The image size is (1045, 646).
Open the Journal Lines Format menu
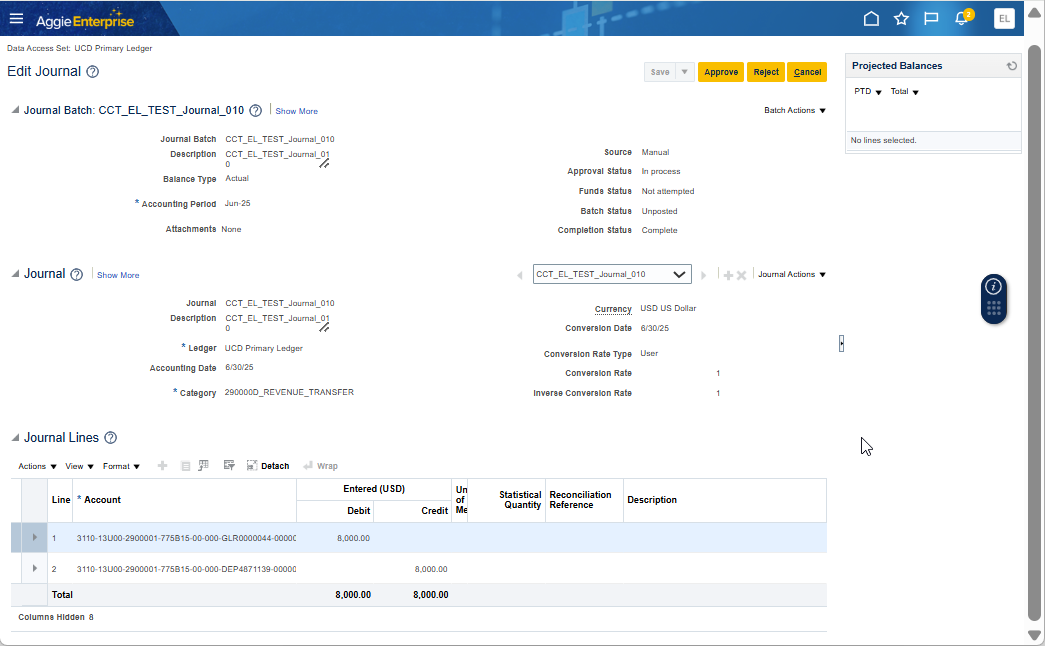pos(121,466)
